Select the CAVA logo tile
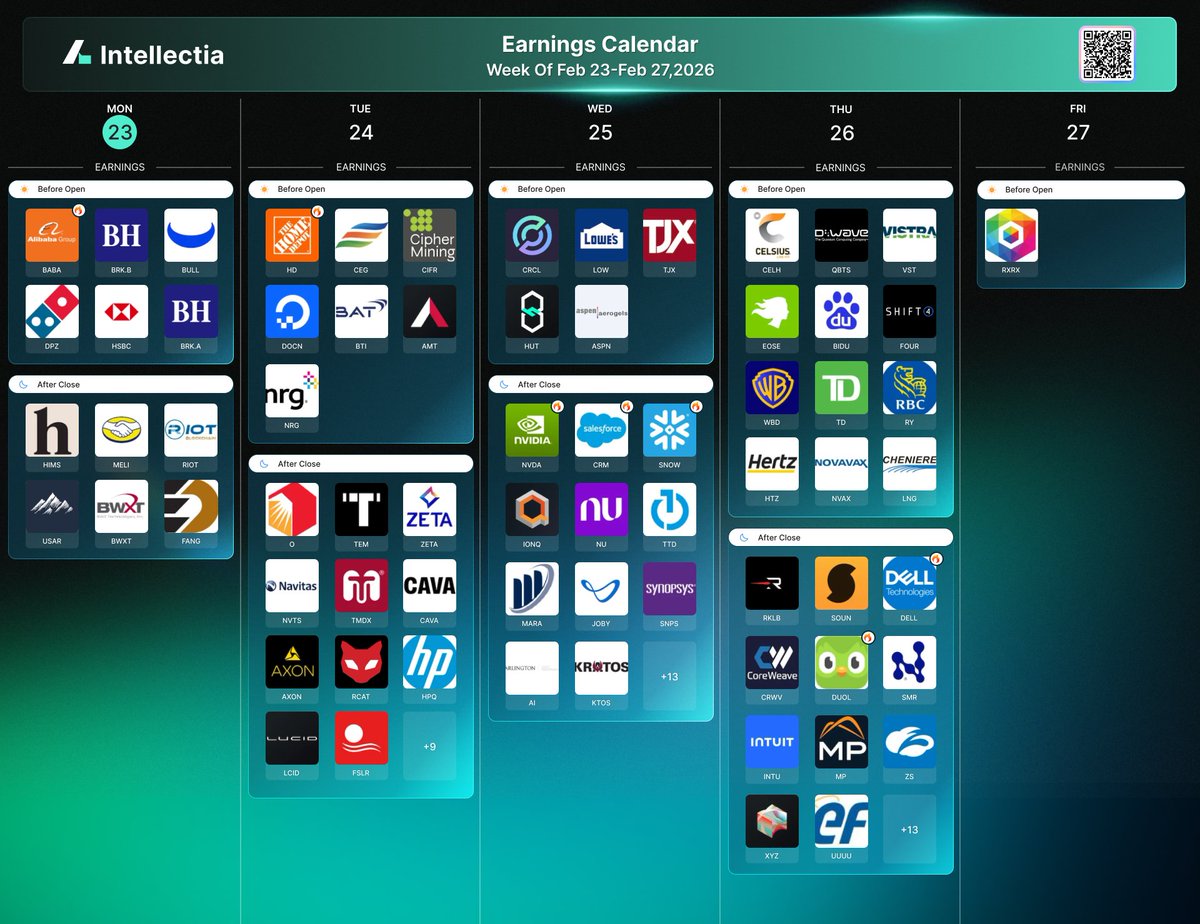Viewport: 1200px width, 924px height. [430, 586]
